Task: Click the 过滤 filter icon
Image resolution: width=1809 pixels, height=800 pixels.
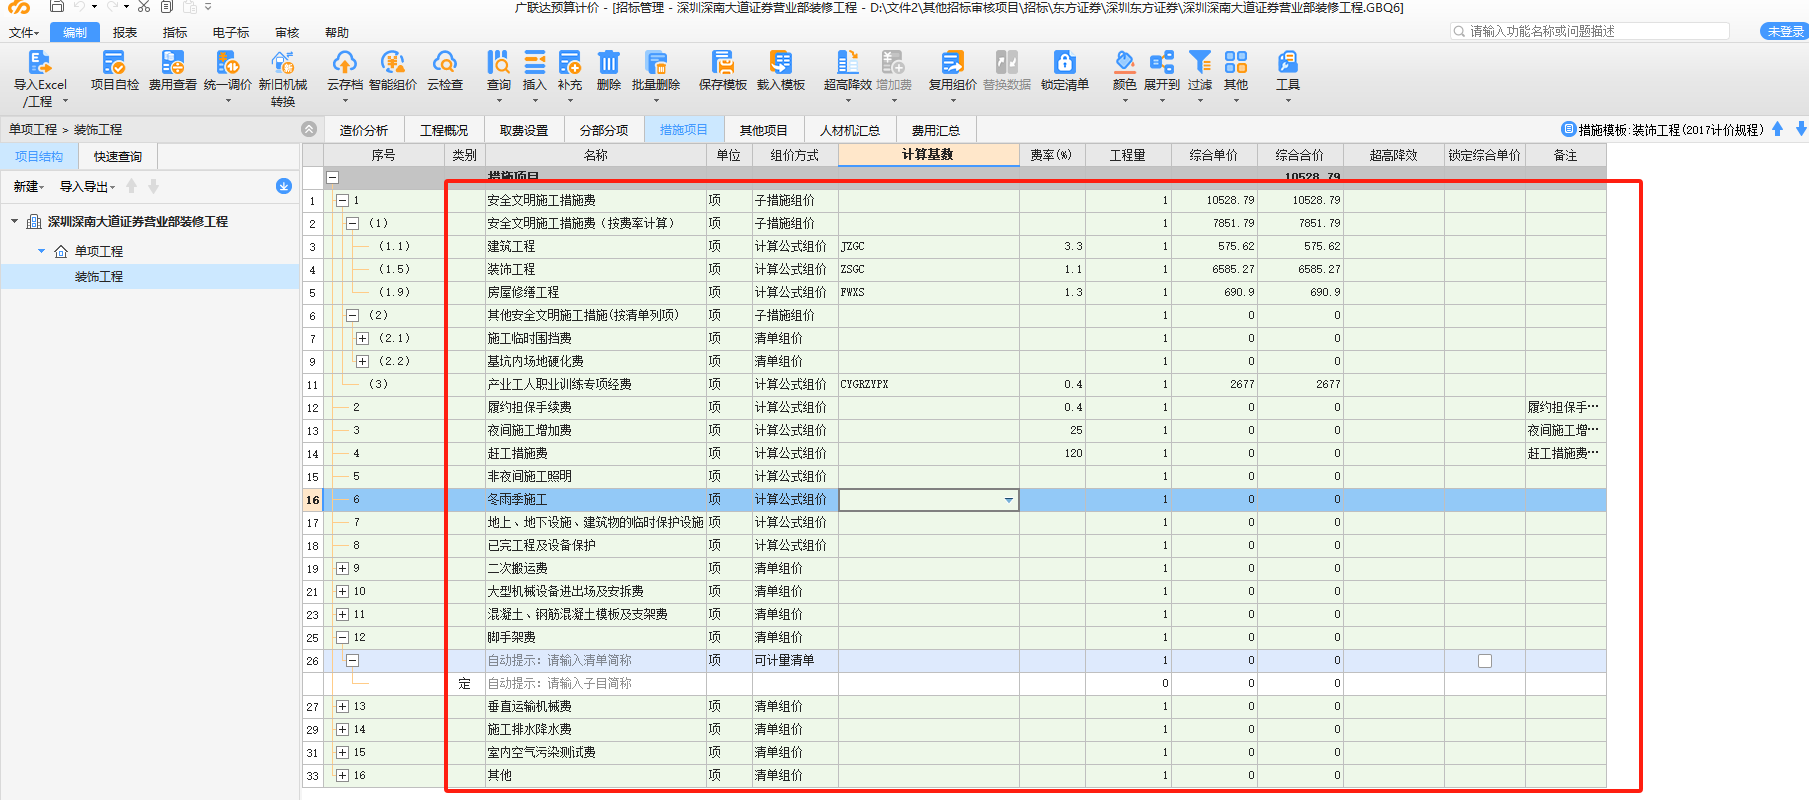Action: coord(1200,63)
